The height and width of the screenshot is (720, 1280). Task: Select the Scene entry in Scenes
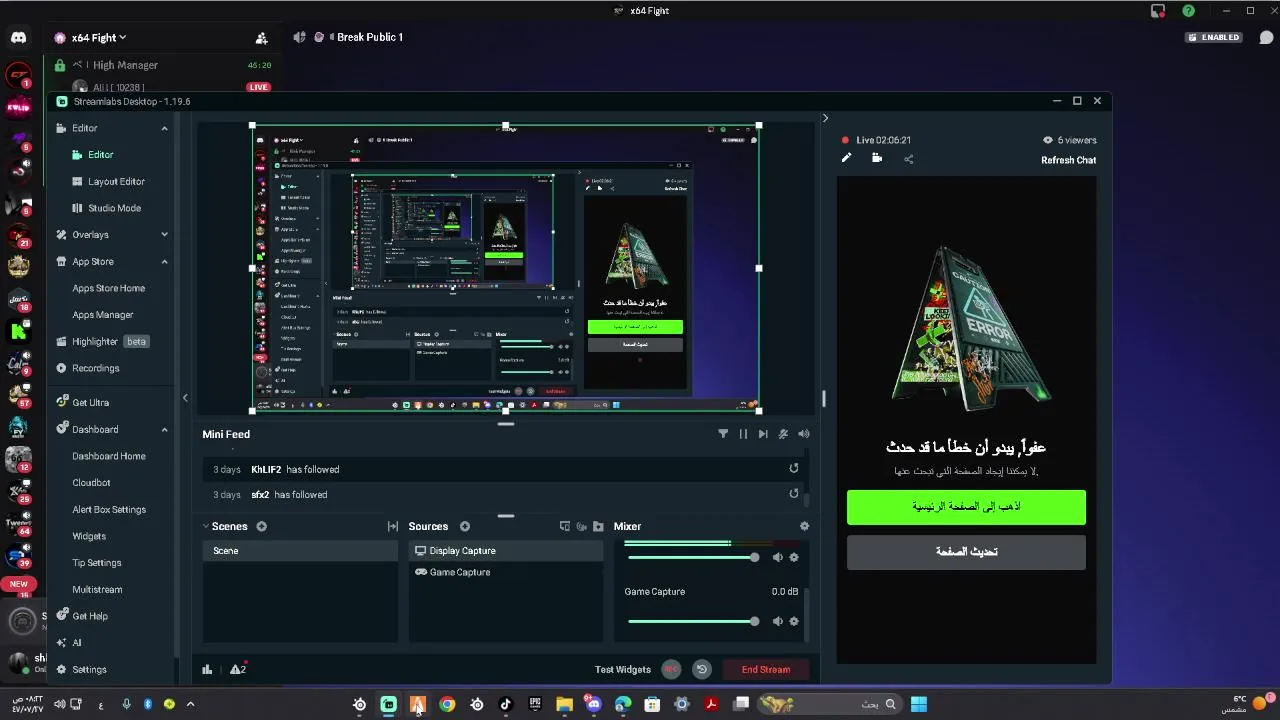pos(300,551)
